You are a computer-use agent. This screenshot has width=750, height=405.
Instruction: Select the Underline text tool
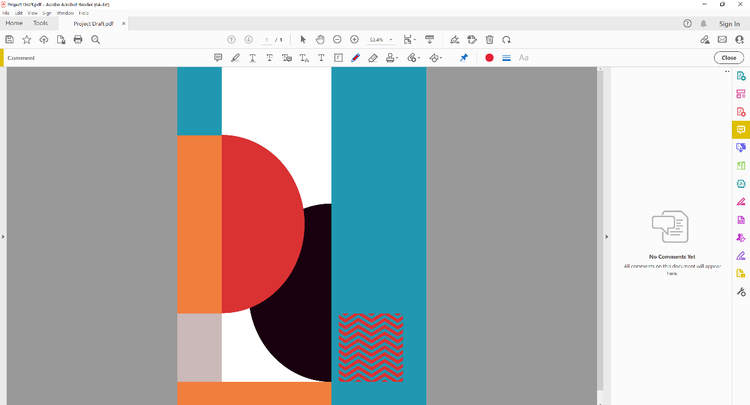(x=253, y=58)
